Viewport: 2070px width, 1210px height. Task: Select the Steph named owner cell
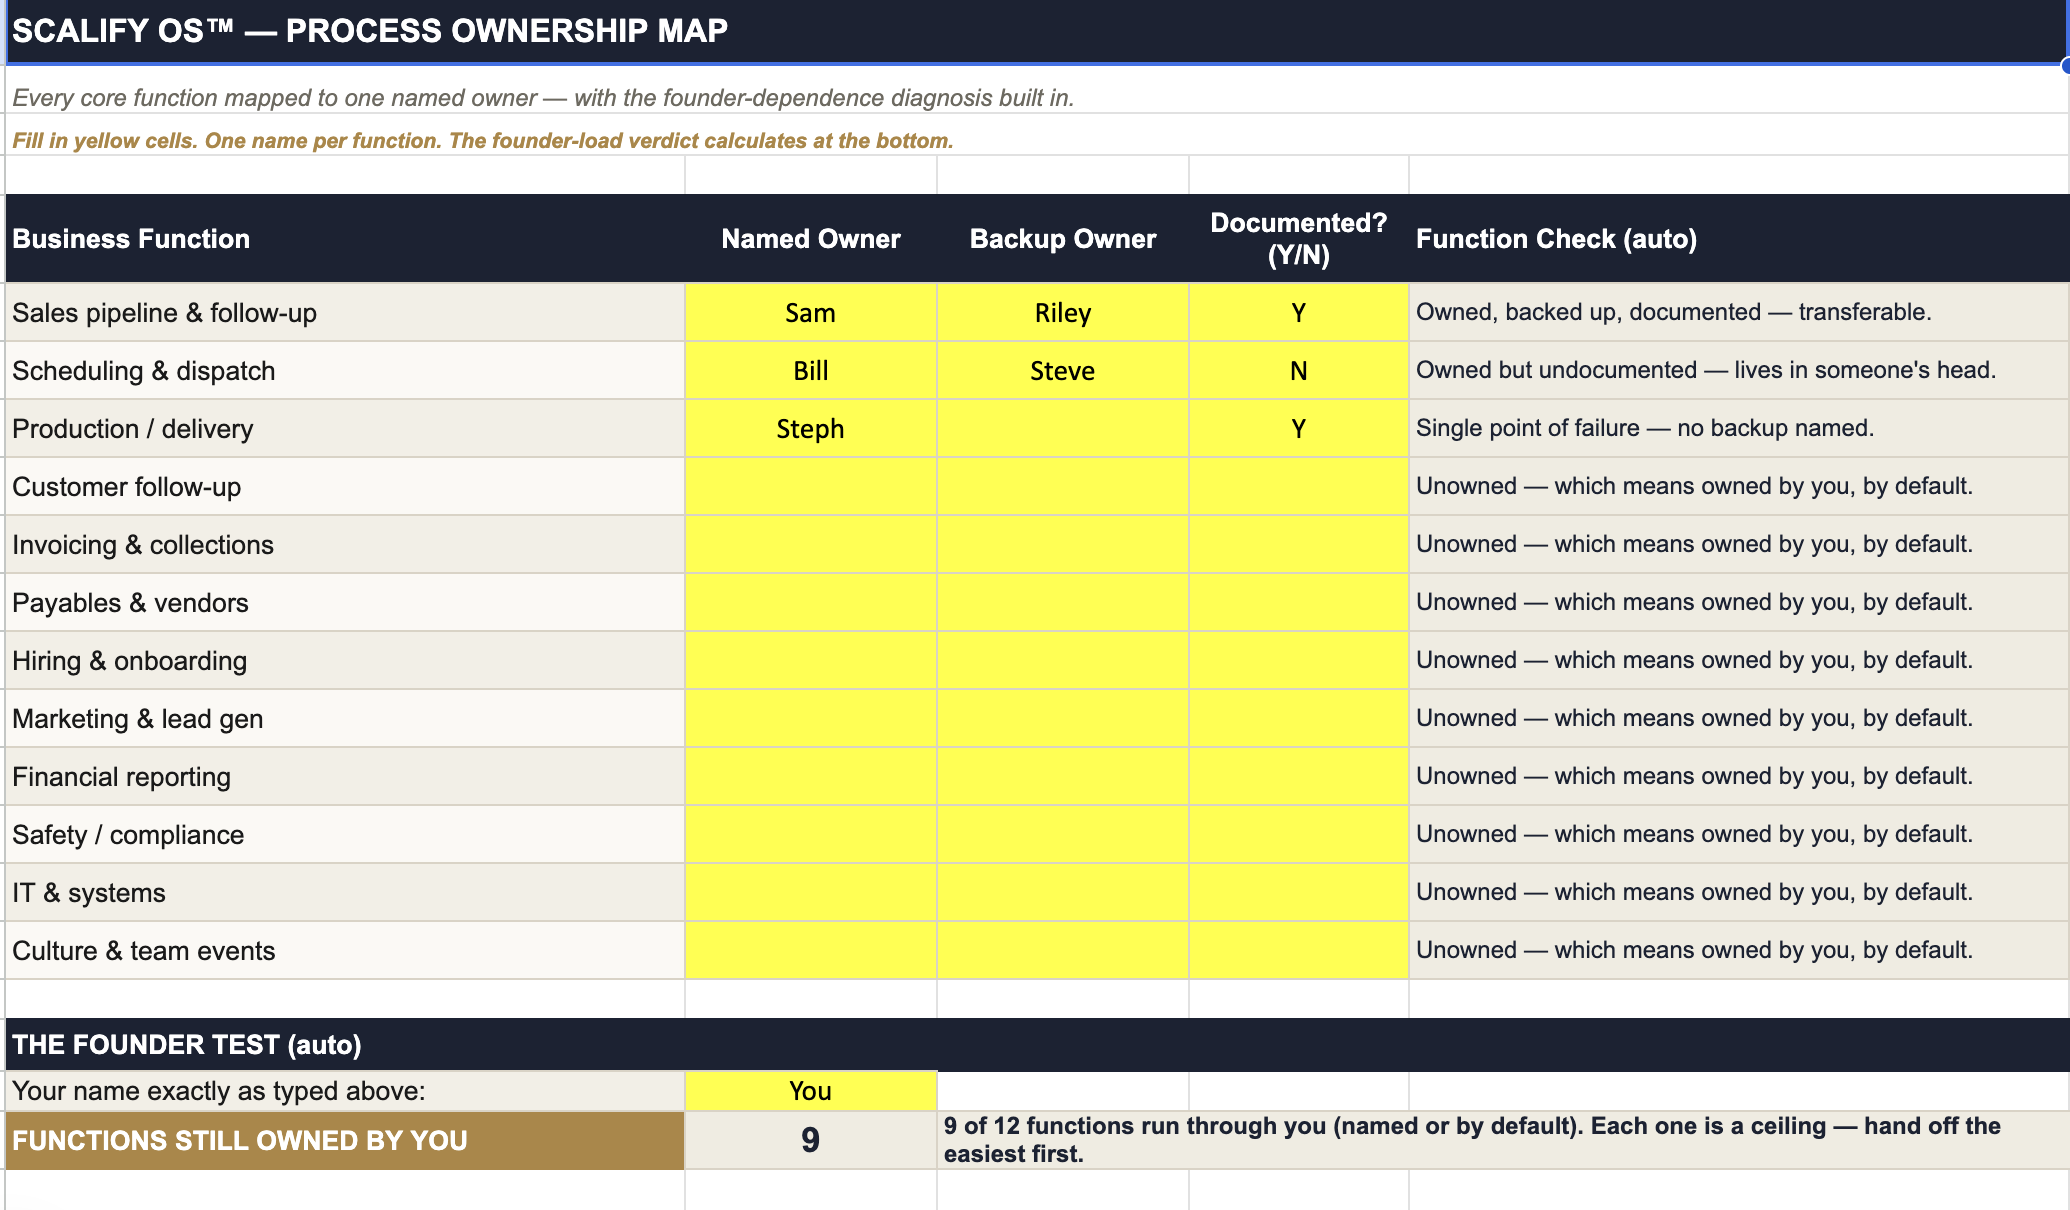(810, 429)
